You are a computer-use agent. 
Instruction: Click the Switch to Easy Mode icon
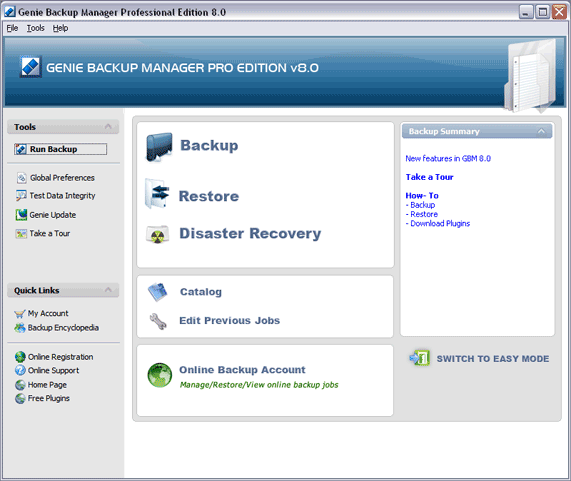click(x=420, y=358)
